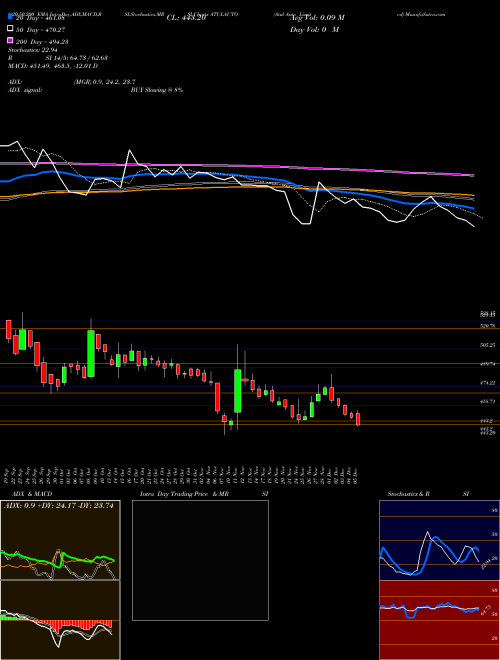Click the ADX '(MGR) 0.9, 24.2, 23.7' values
Screen dimensions: 500x660
pyautogui.click(x=105, y=82)
